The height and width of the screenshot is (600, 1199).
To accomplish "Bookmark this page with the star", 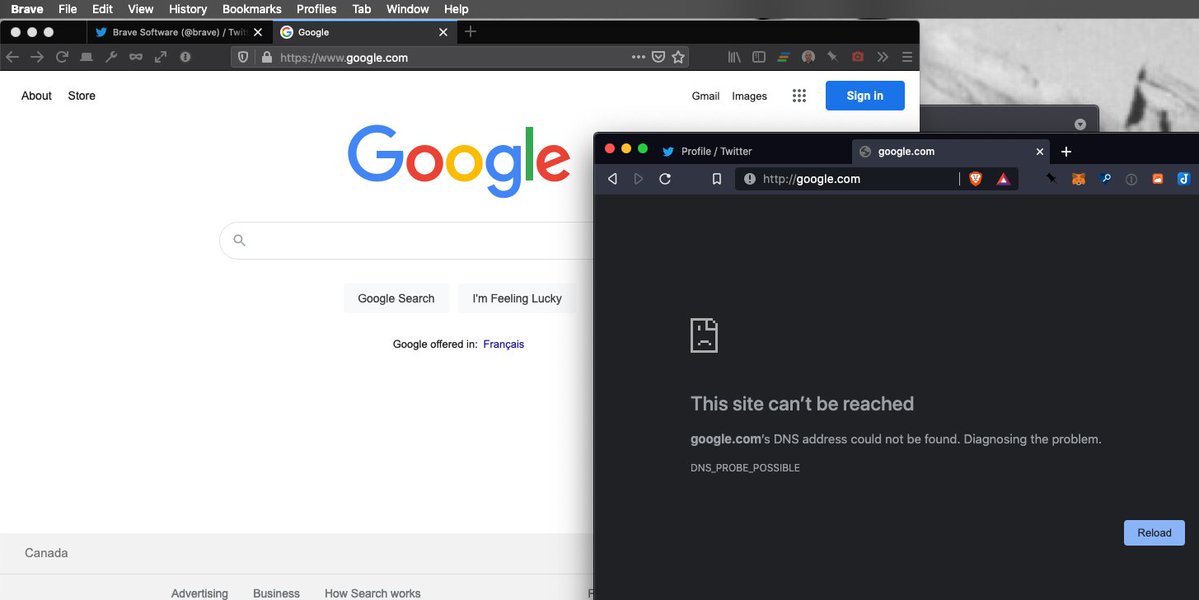I will coord(678,57).
